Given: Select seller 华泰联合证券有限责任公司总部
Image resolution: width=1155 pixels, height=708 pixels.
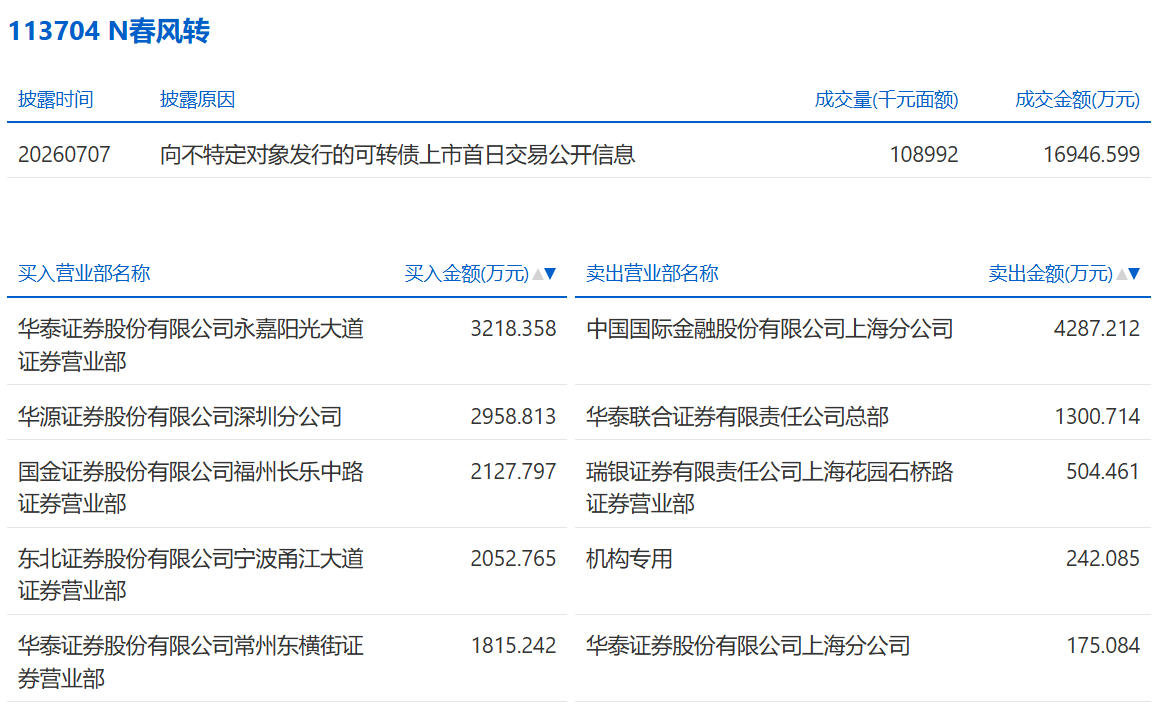Looking at the screenshot, I should (x=737, y=416).
